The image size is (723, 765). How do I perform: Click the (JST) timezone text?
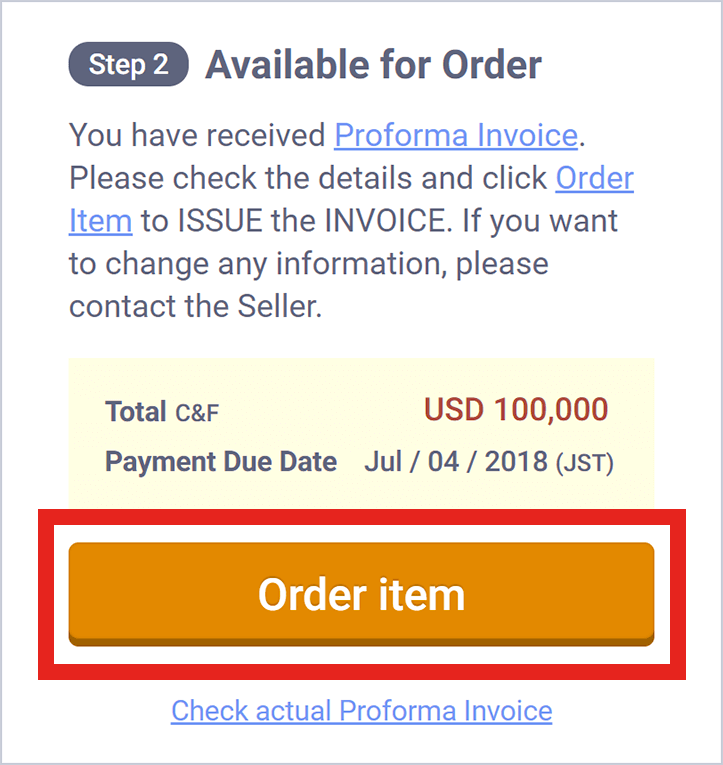coord(585,463)
